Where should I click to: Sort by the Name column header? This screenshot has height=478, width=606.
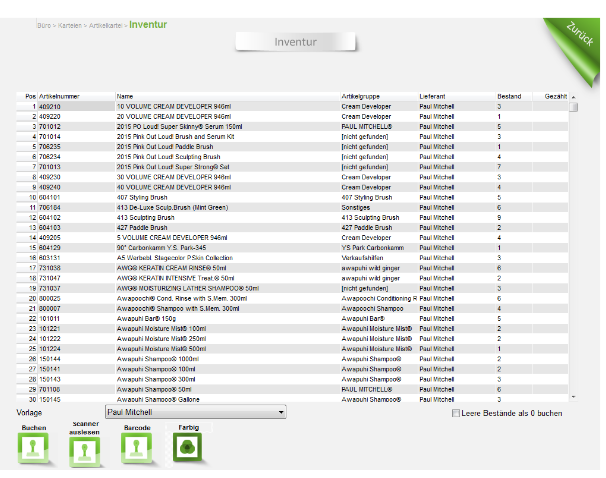[x=228, y=96]
